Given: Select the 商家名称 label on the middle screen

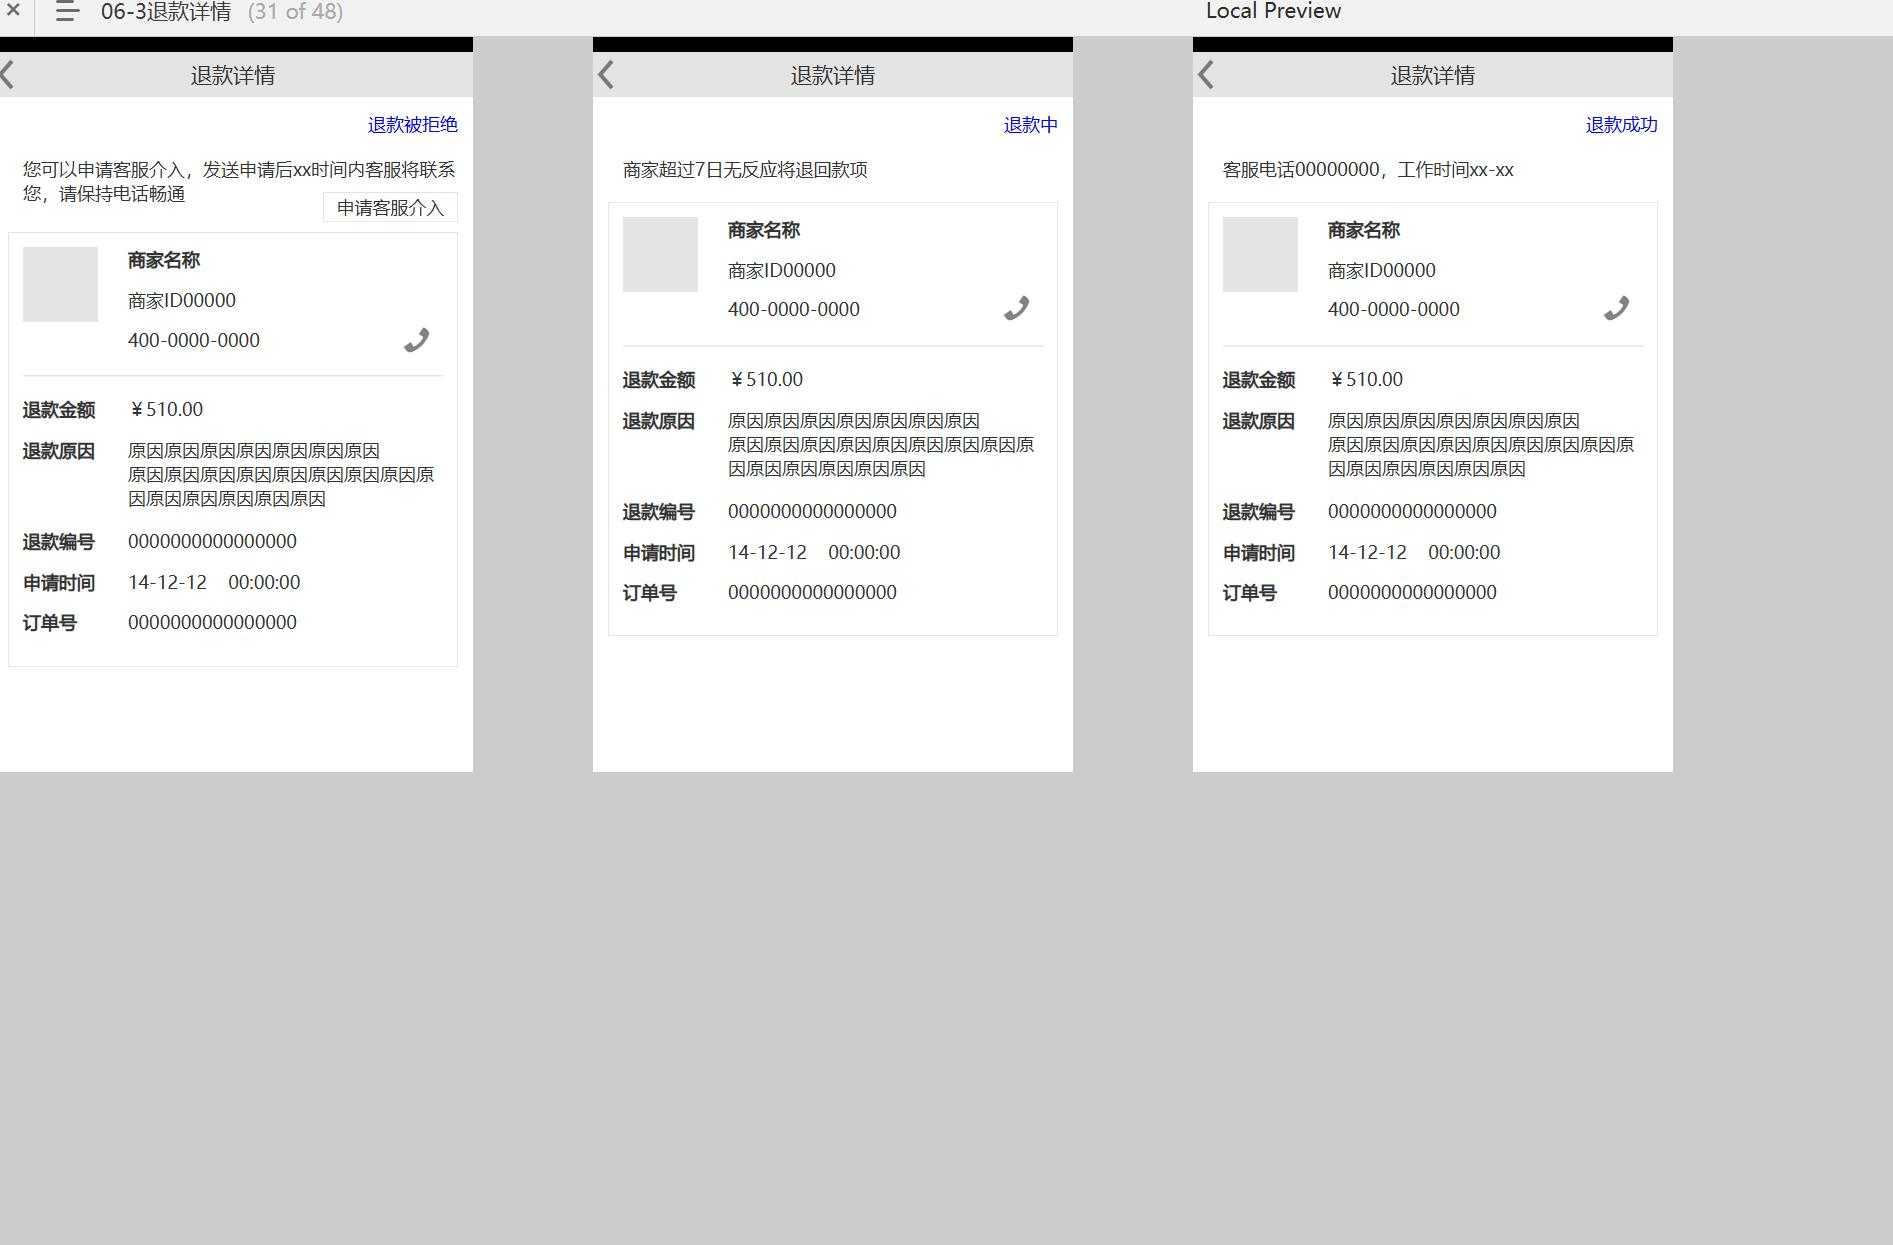Looking at the screenshot, I should pyautogui.click(x=764, y=230).
